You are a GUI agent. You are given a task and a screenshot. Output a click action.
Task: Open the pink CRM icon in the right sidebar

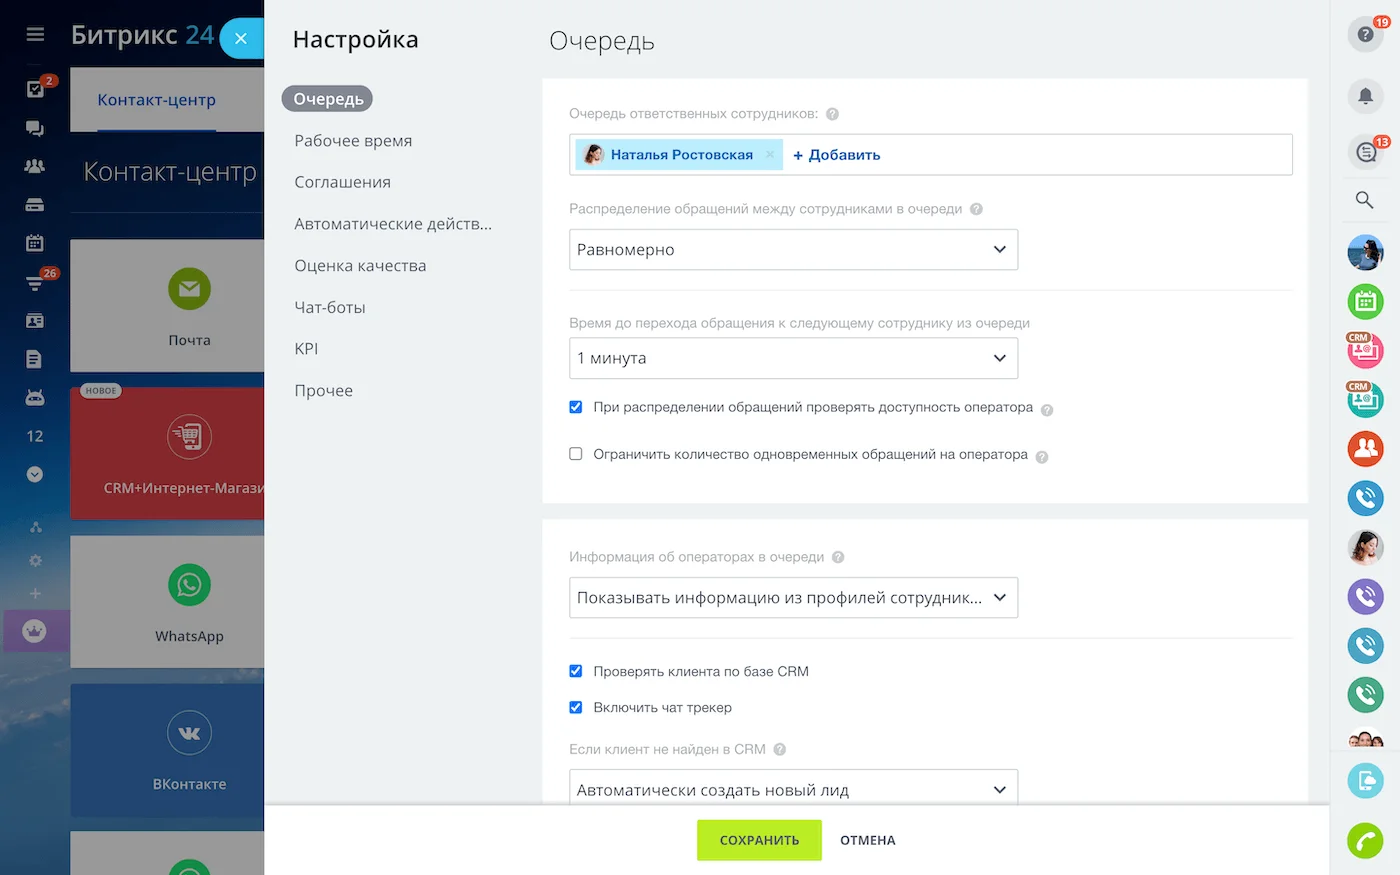click(x=1365, y=350)
